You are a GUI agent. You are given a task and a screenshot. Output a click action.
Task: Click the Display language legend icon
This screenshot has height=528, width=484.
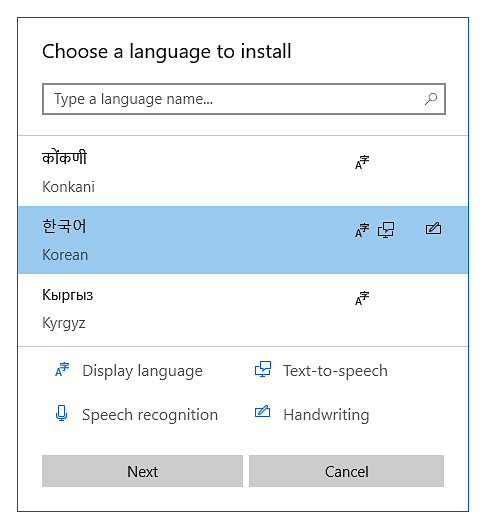point(62,369)
